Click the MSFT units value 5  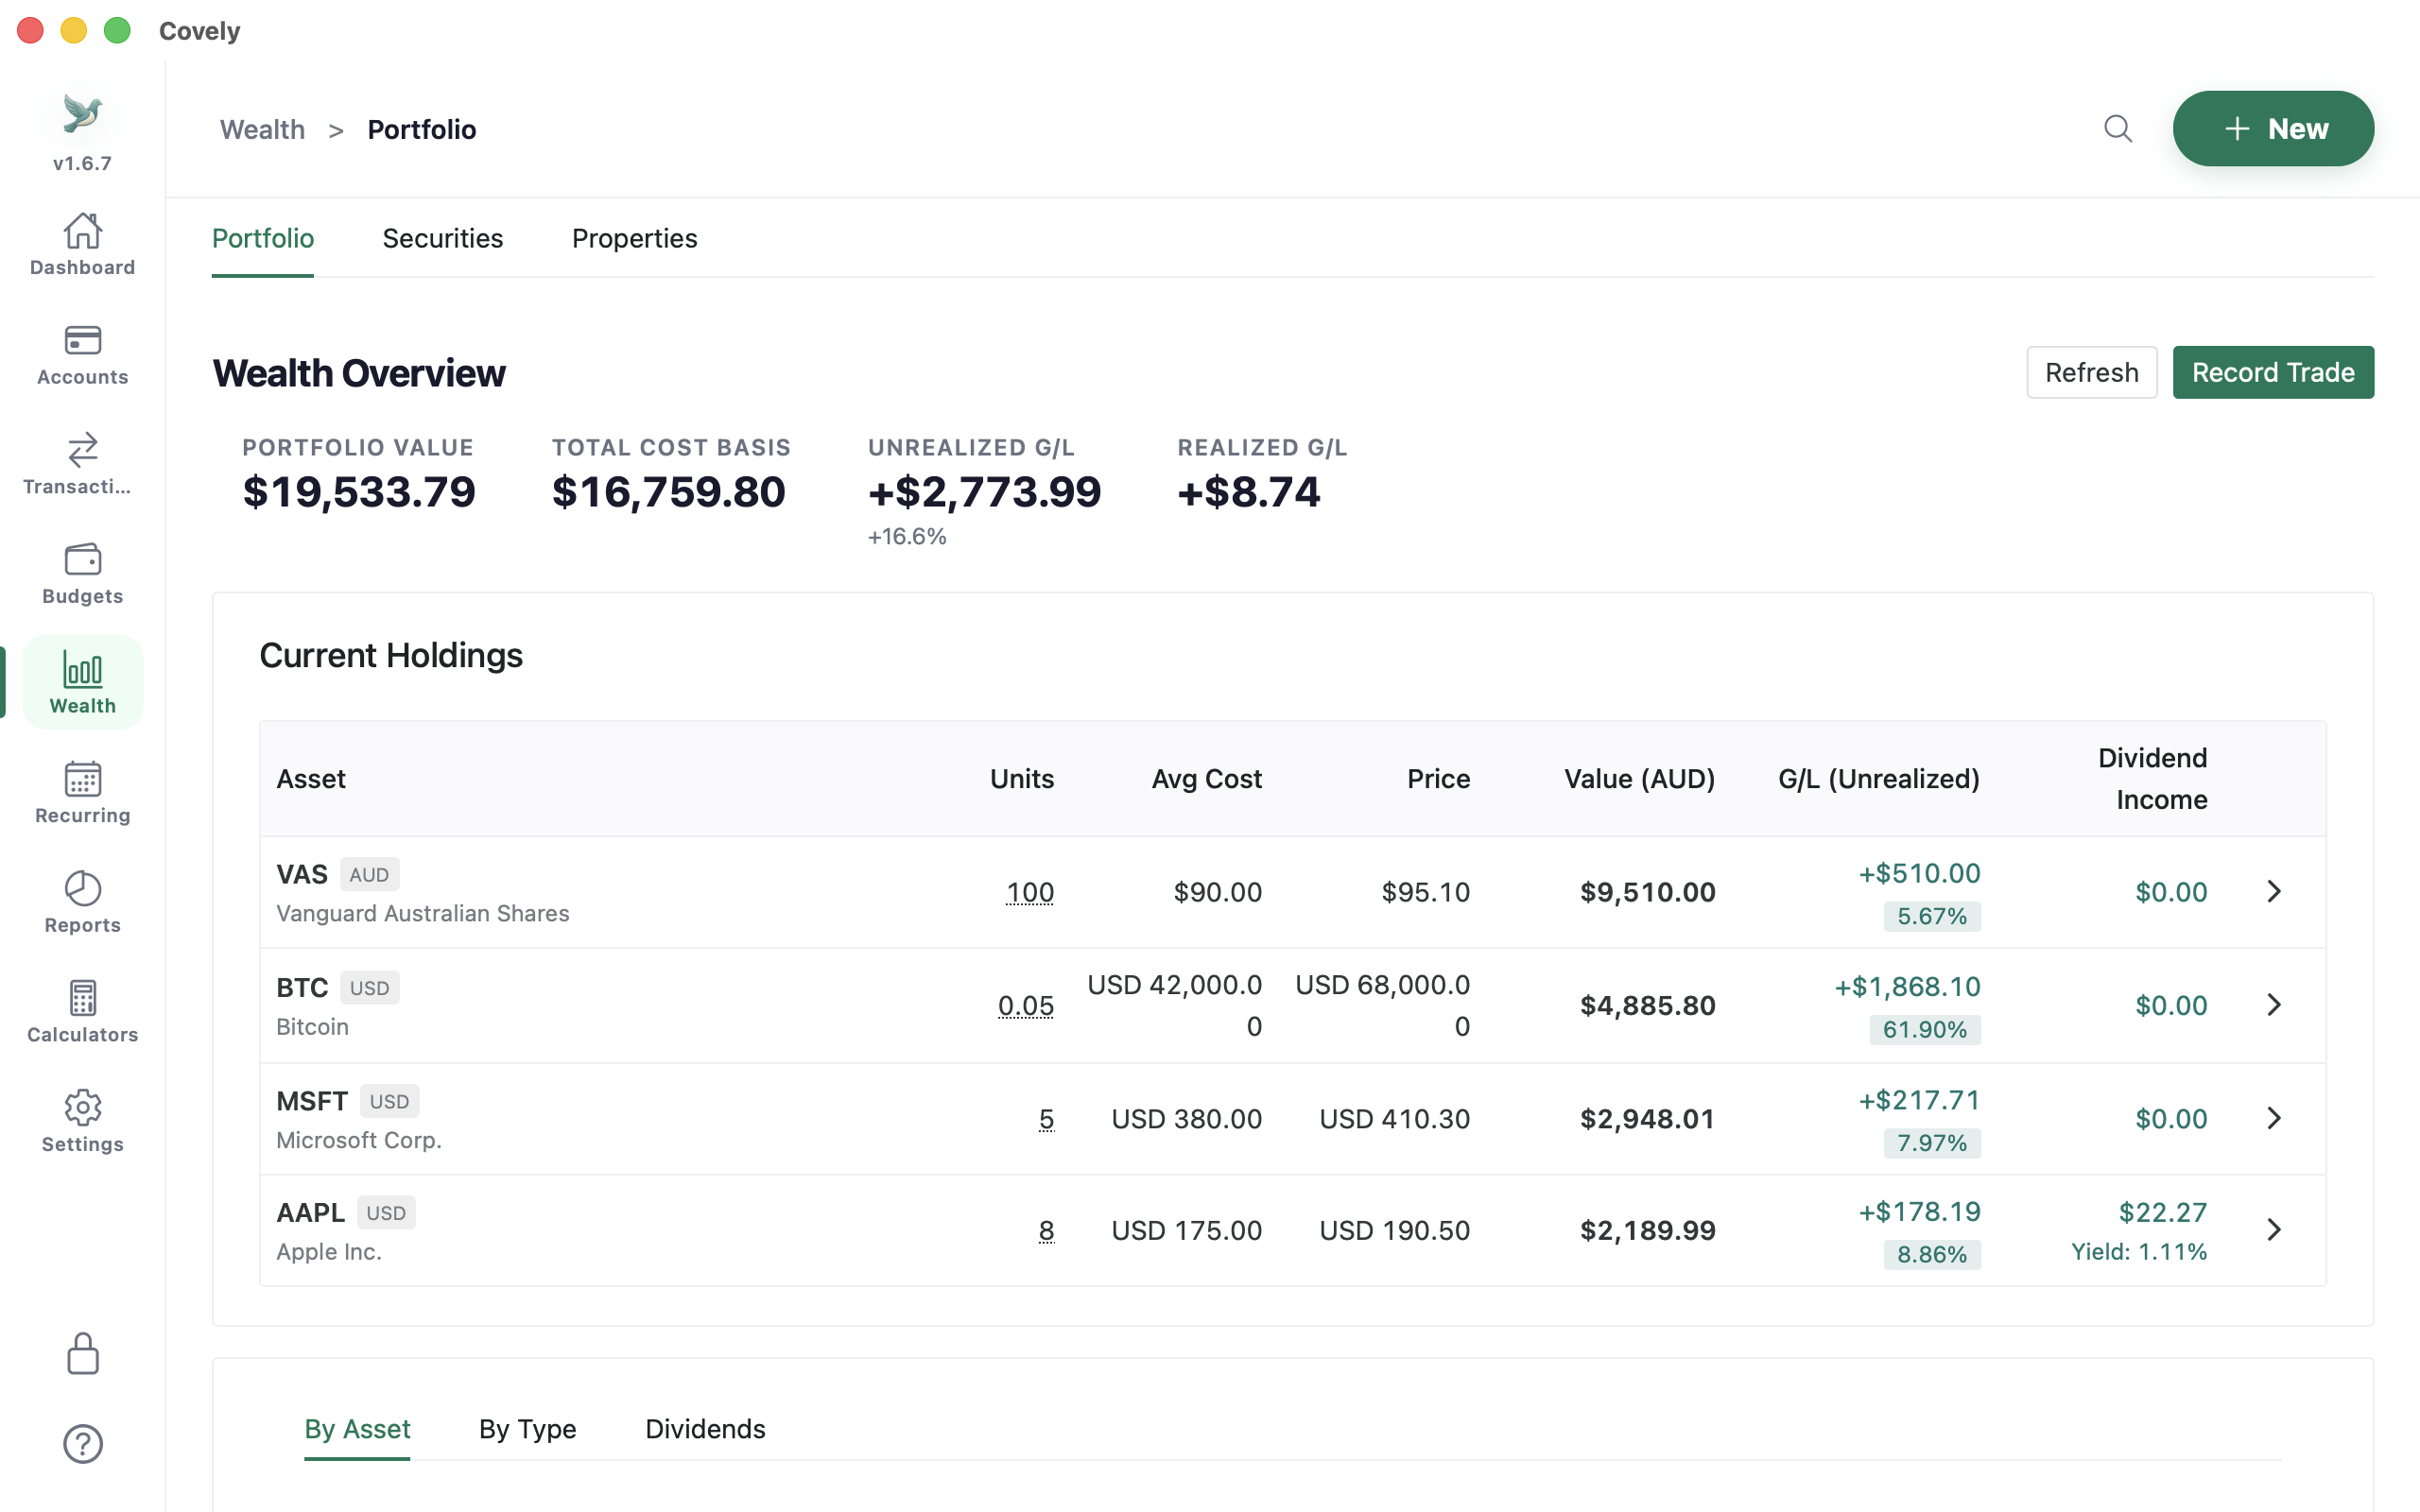(x=1046, y=1119)
